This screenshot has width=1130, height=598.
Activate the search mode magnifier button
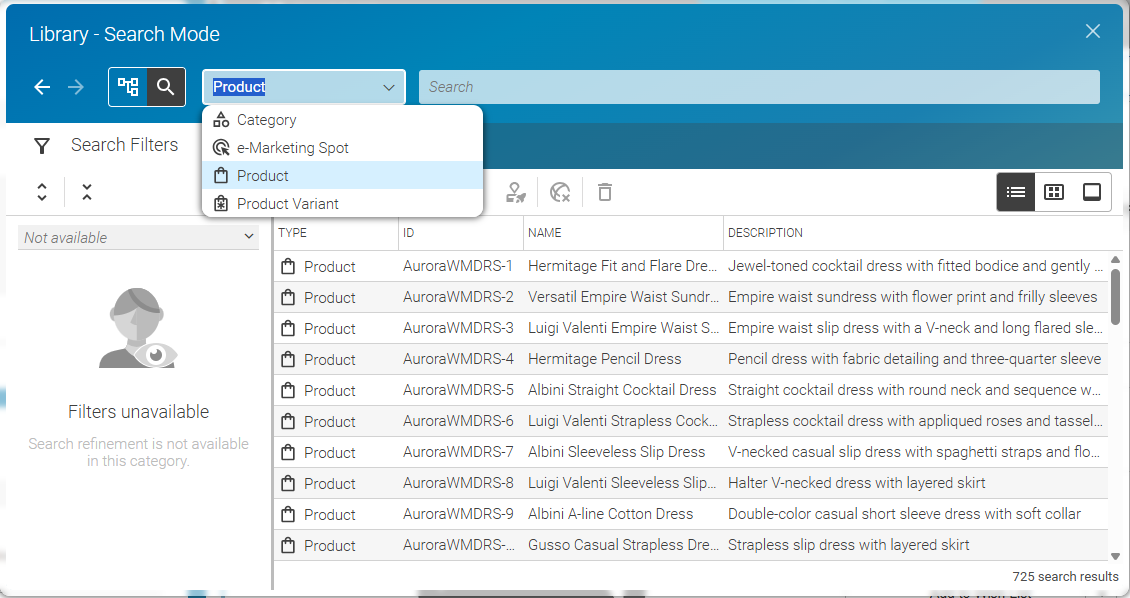tap(166, 87)
